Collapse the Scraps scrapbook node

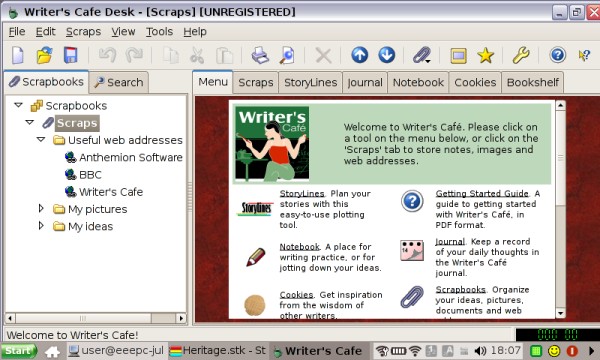pos(29,122)
